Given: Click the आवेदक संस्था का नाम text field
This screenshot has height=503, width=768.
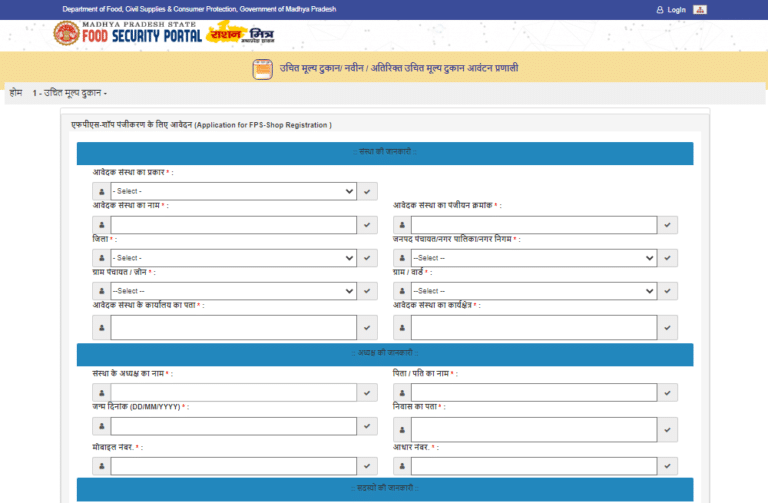Looking at the screenshot, I should click(234, 225).
